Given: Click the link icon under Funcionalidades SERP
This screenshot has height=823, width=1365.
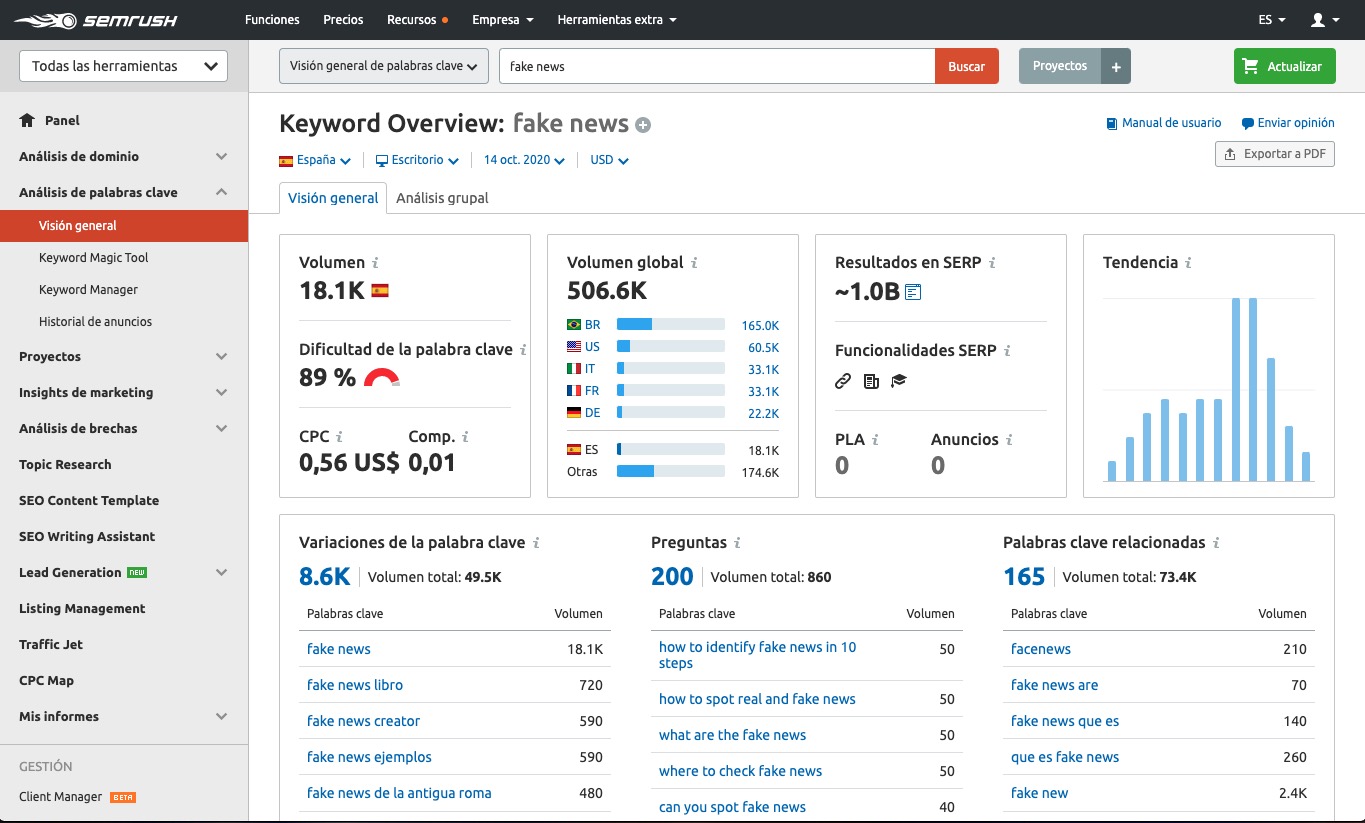Looking at the screenshot, I should pos(843,381).
